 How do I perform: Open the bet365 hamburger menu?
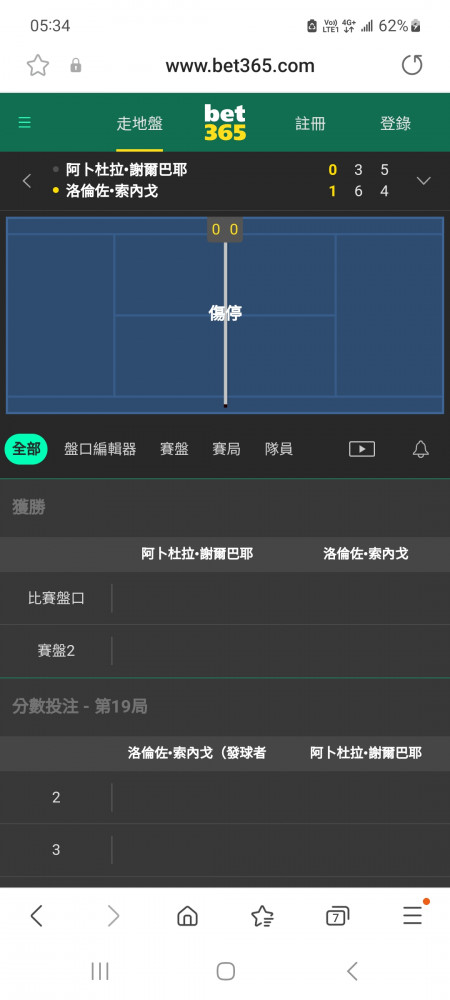(24, 122)
